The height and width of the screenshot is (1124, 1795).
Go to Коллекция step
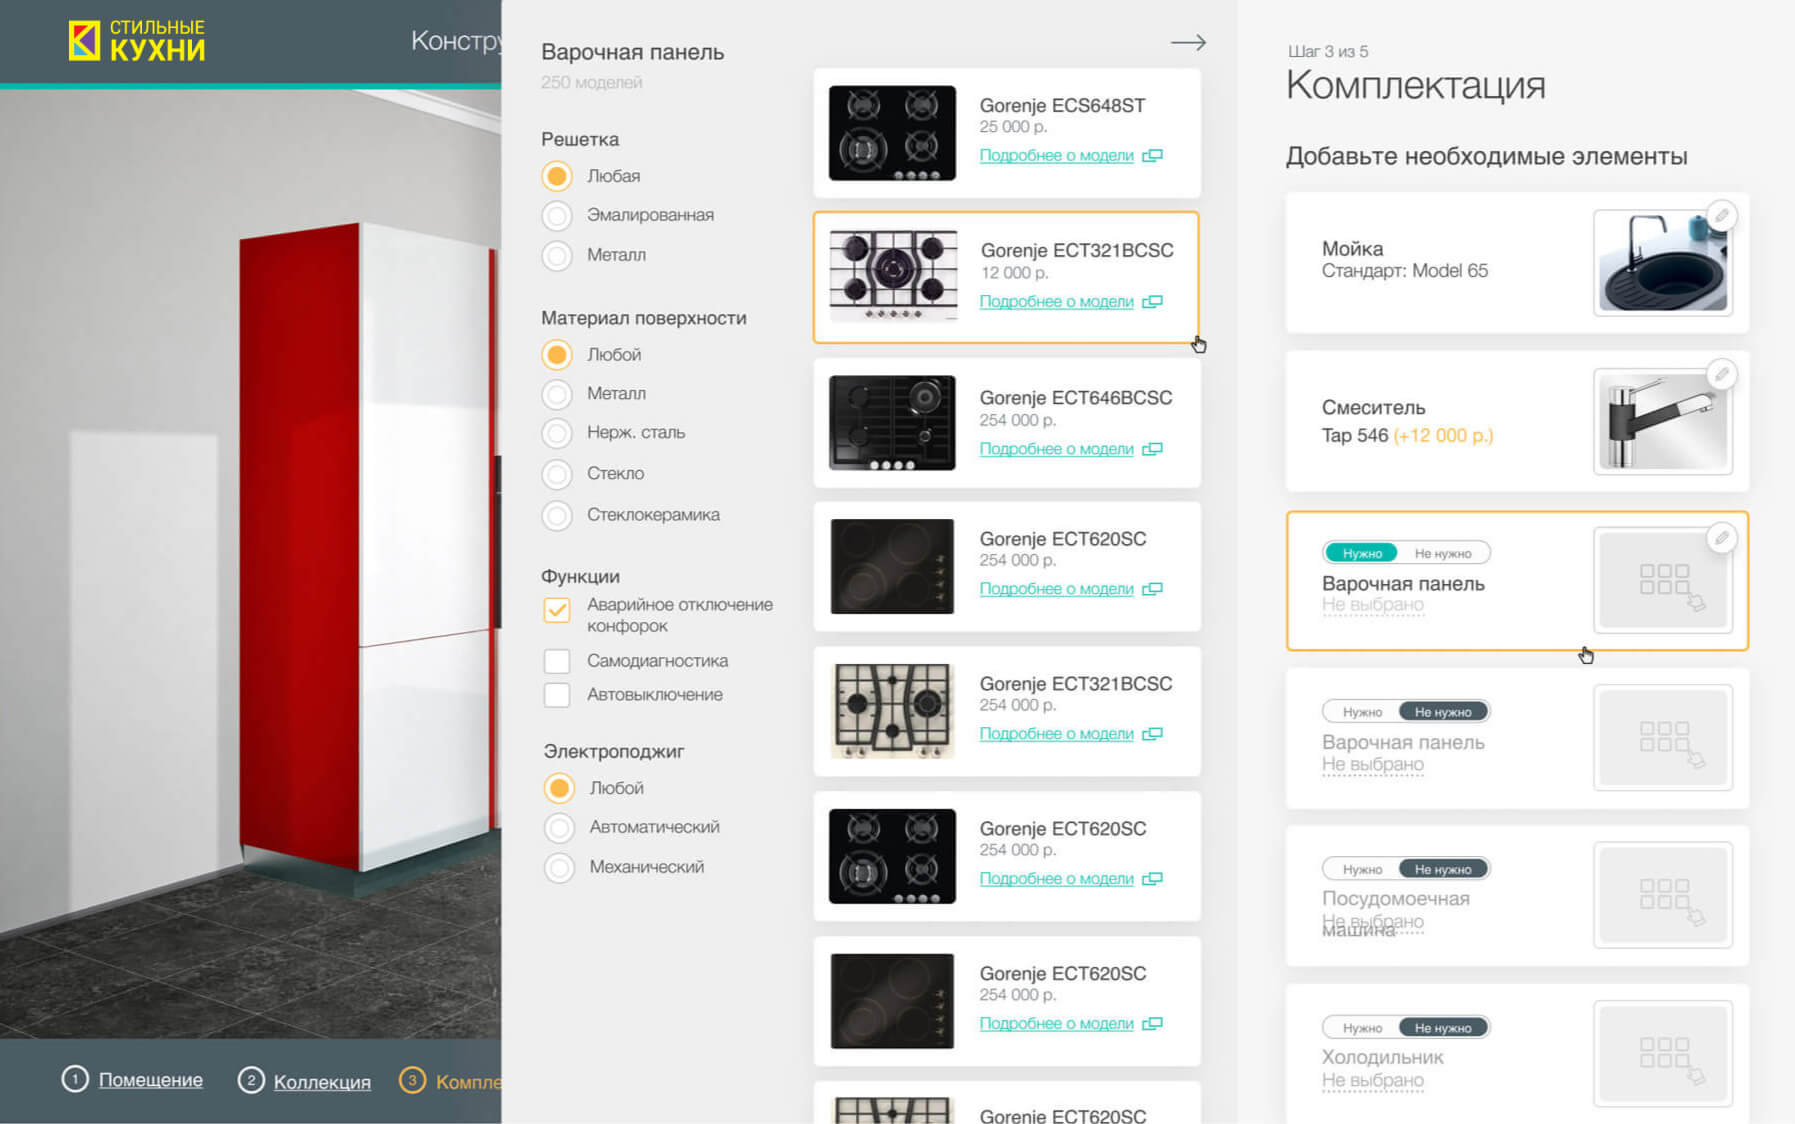point(322,1082)
